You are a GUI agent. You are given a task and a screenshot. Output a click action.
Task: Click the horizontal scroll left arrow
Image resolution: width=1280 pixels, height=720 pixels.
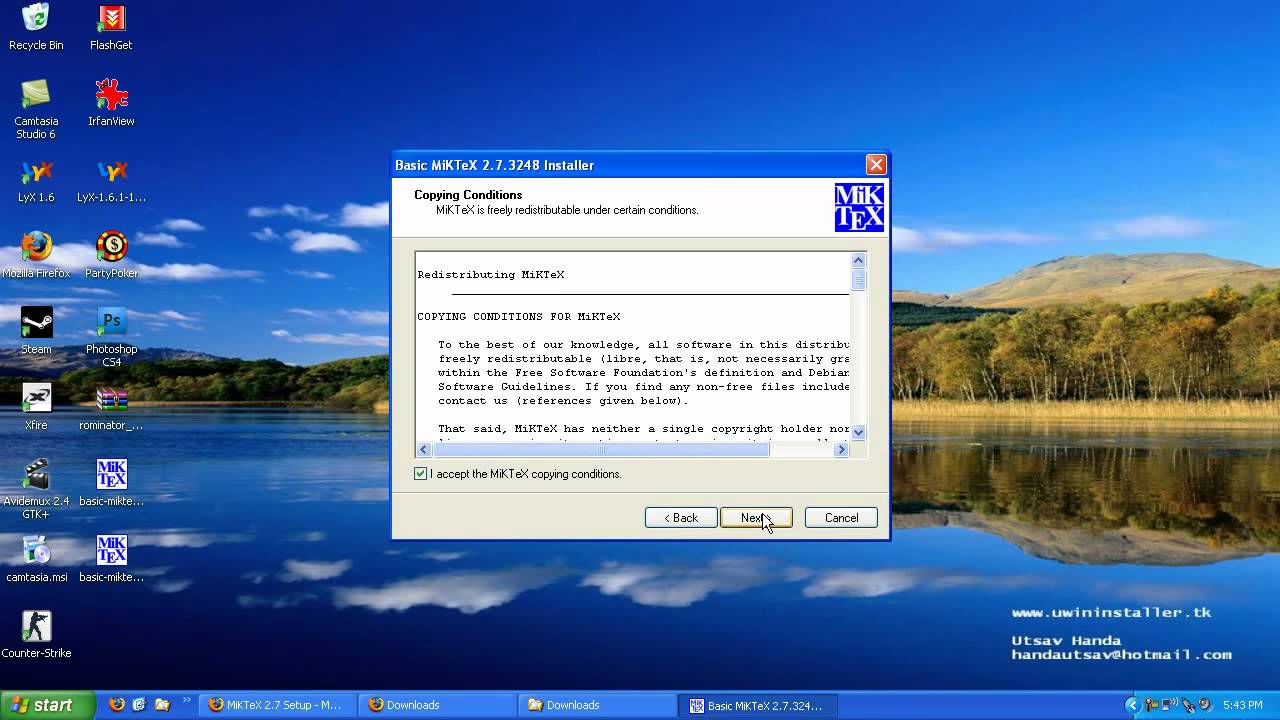click(x=424, y=450)
